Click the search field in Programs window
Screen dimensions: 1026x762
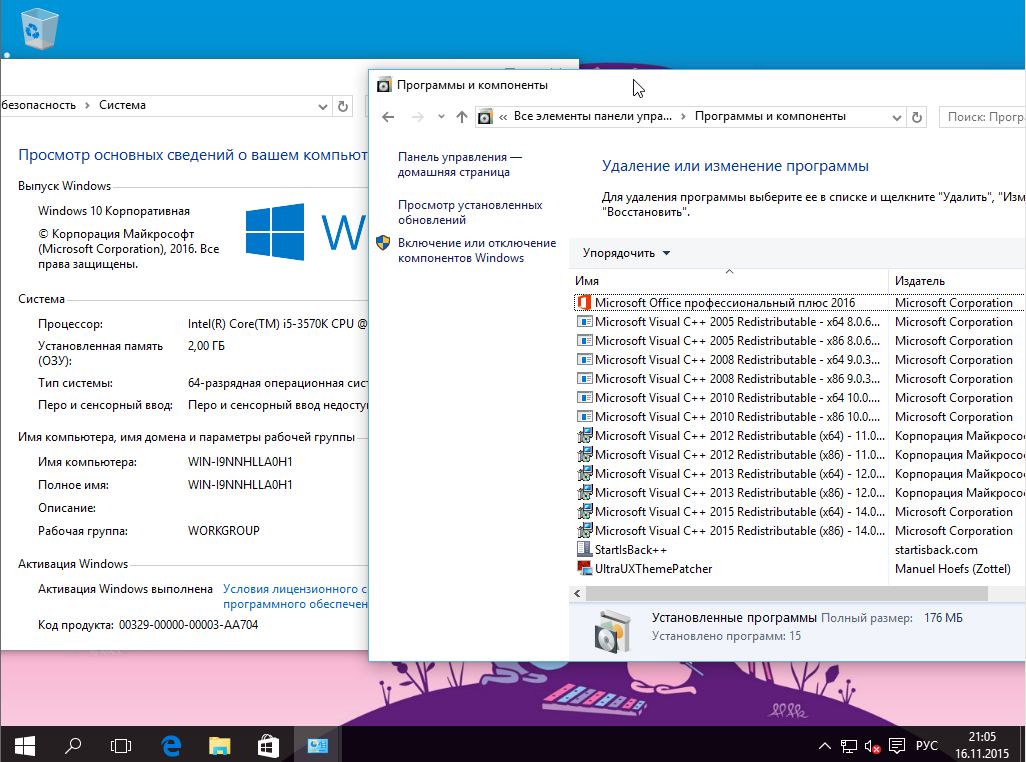pyautogui.click(x=982, y=117)
